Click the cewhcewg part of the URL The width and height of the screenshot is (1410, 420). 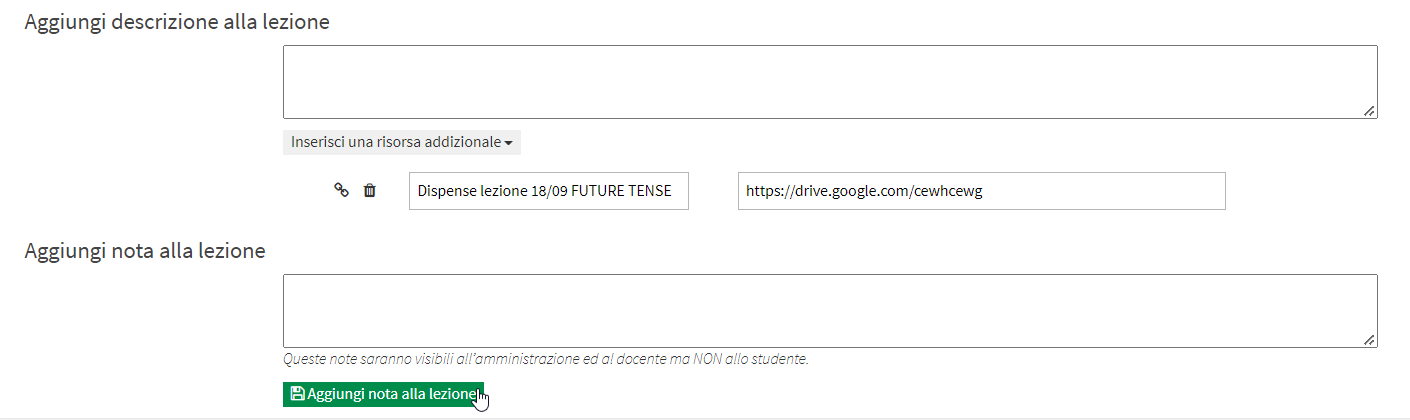[948, 192]
